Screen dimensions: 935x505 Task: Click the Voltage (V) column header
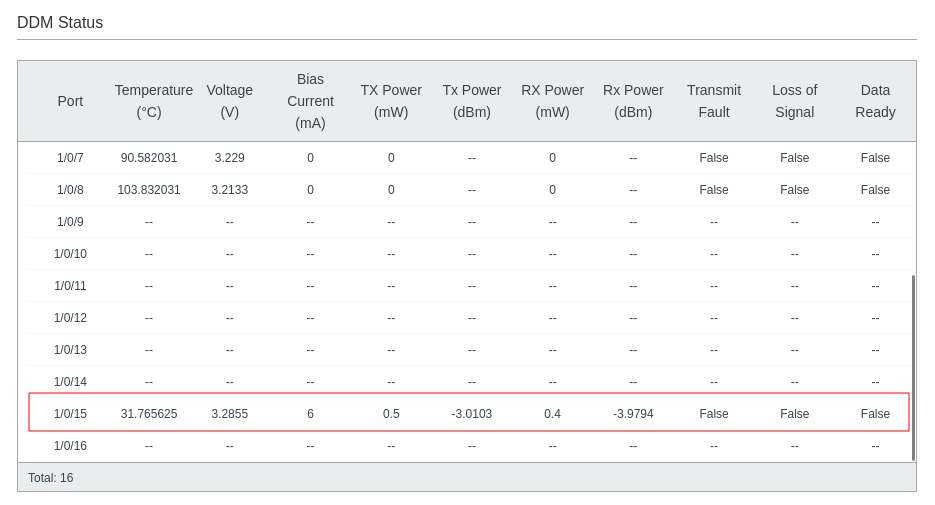pyautogui.click(x=229, y=101)
